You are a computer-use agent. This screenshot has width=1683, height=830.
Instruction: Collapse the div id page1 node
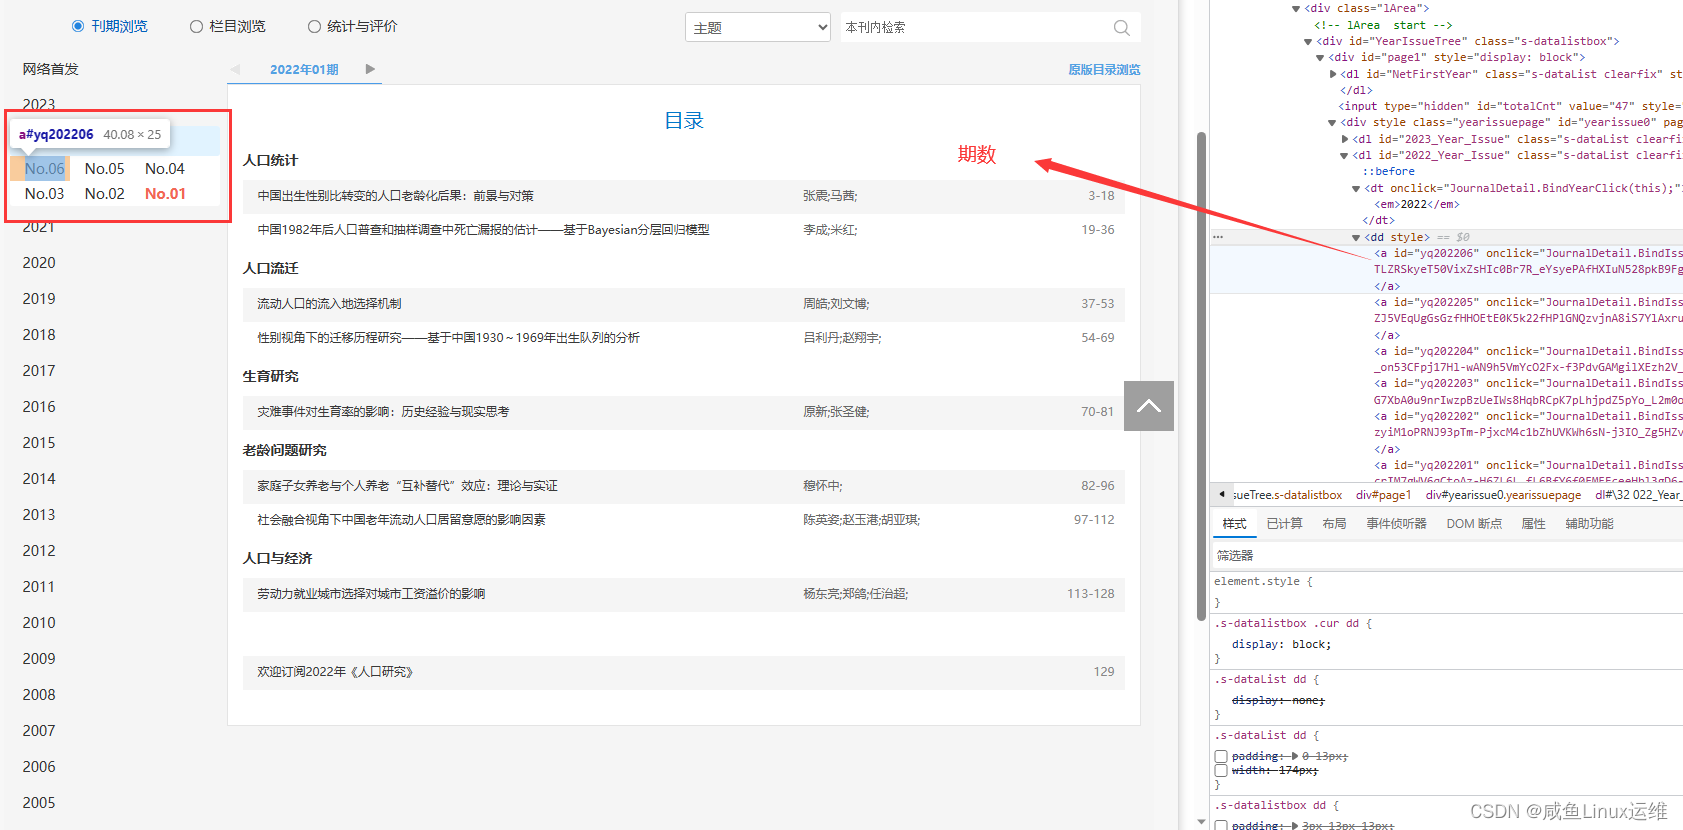tap(1320, 58)
